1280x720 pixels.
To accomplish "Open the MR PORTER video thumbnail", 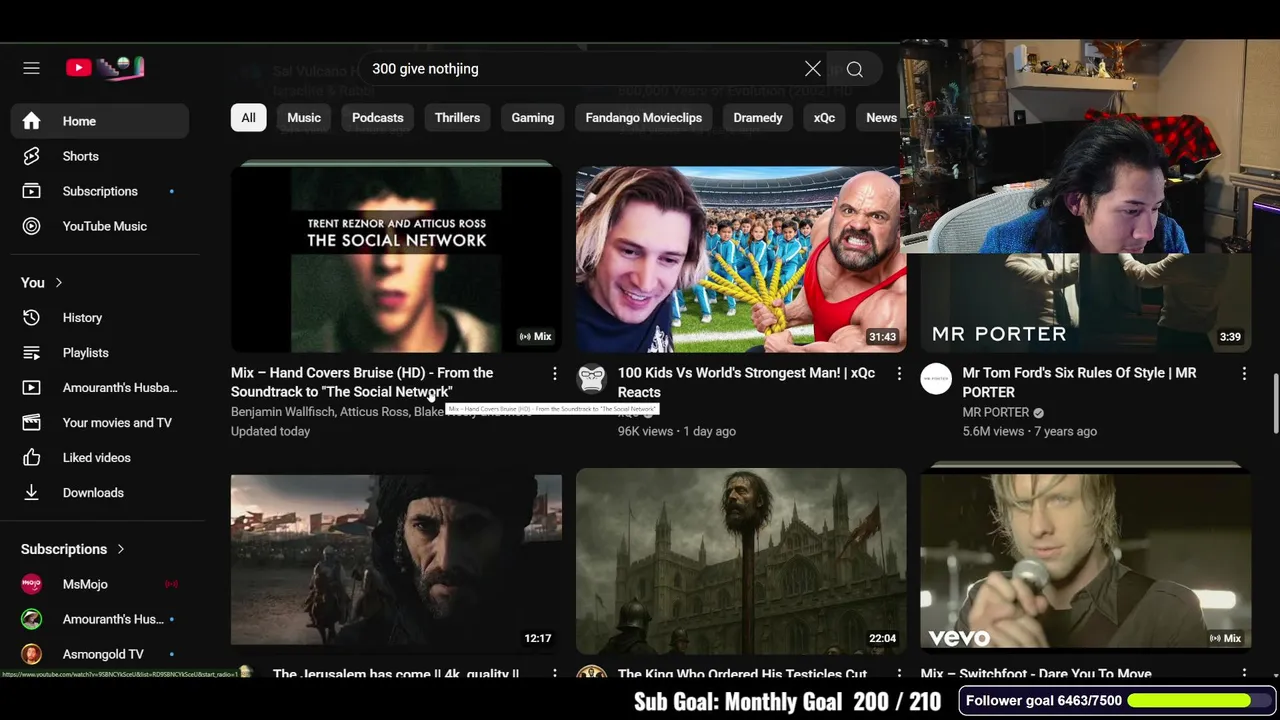I will pos(1085,302).
